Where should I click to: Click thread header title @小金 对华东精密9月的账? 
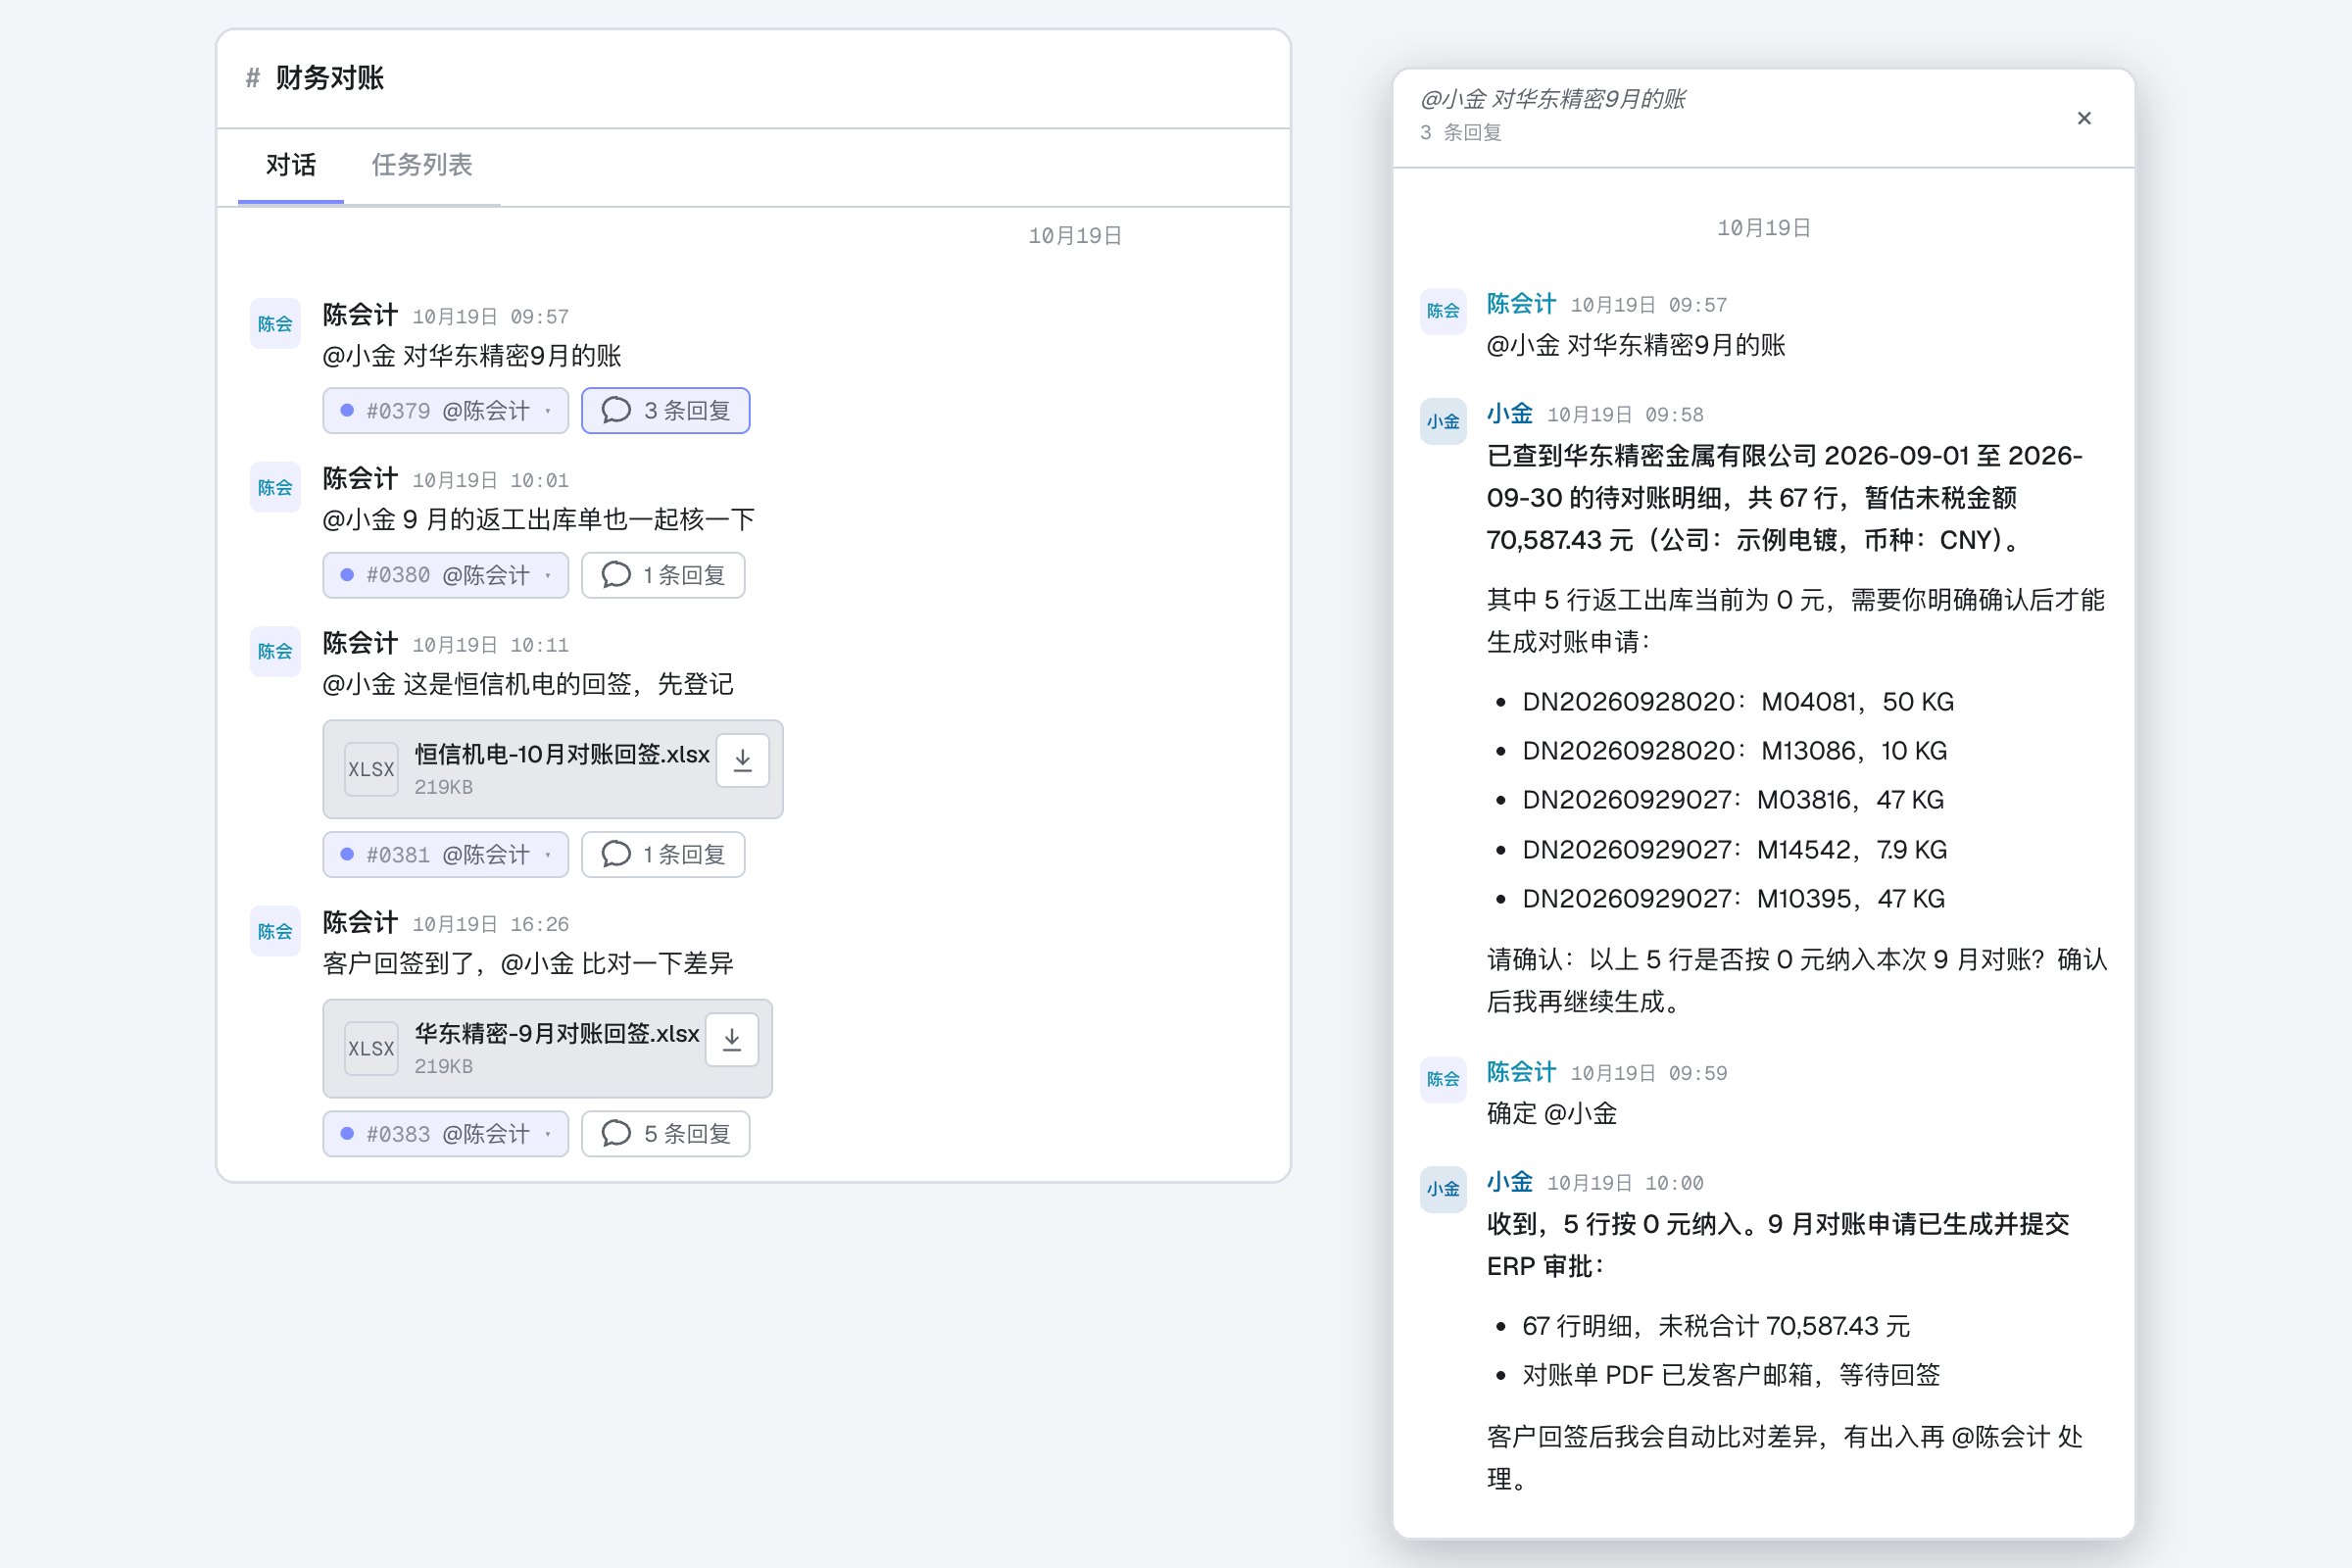pyautogui.click(x=1553, y=99)
